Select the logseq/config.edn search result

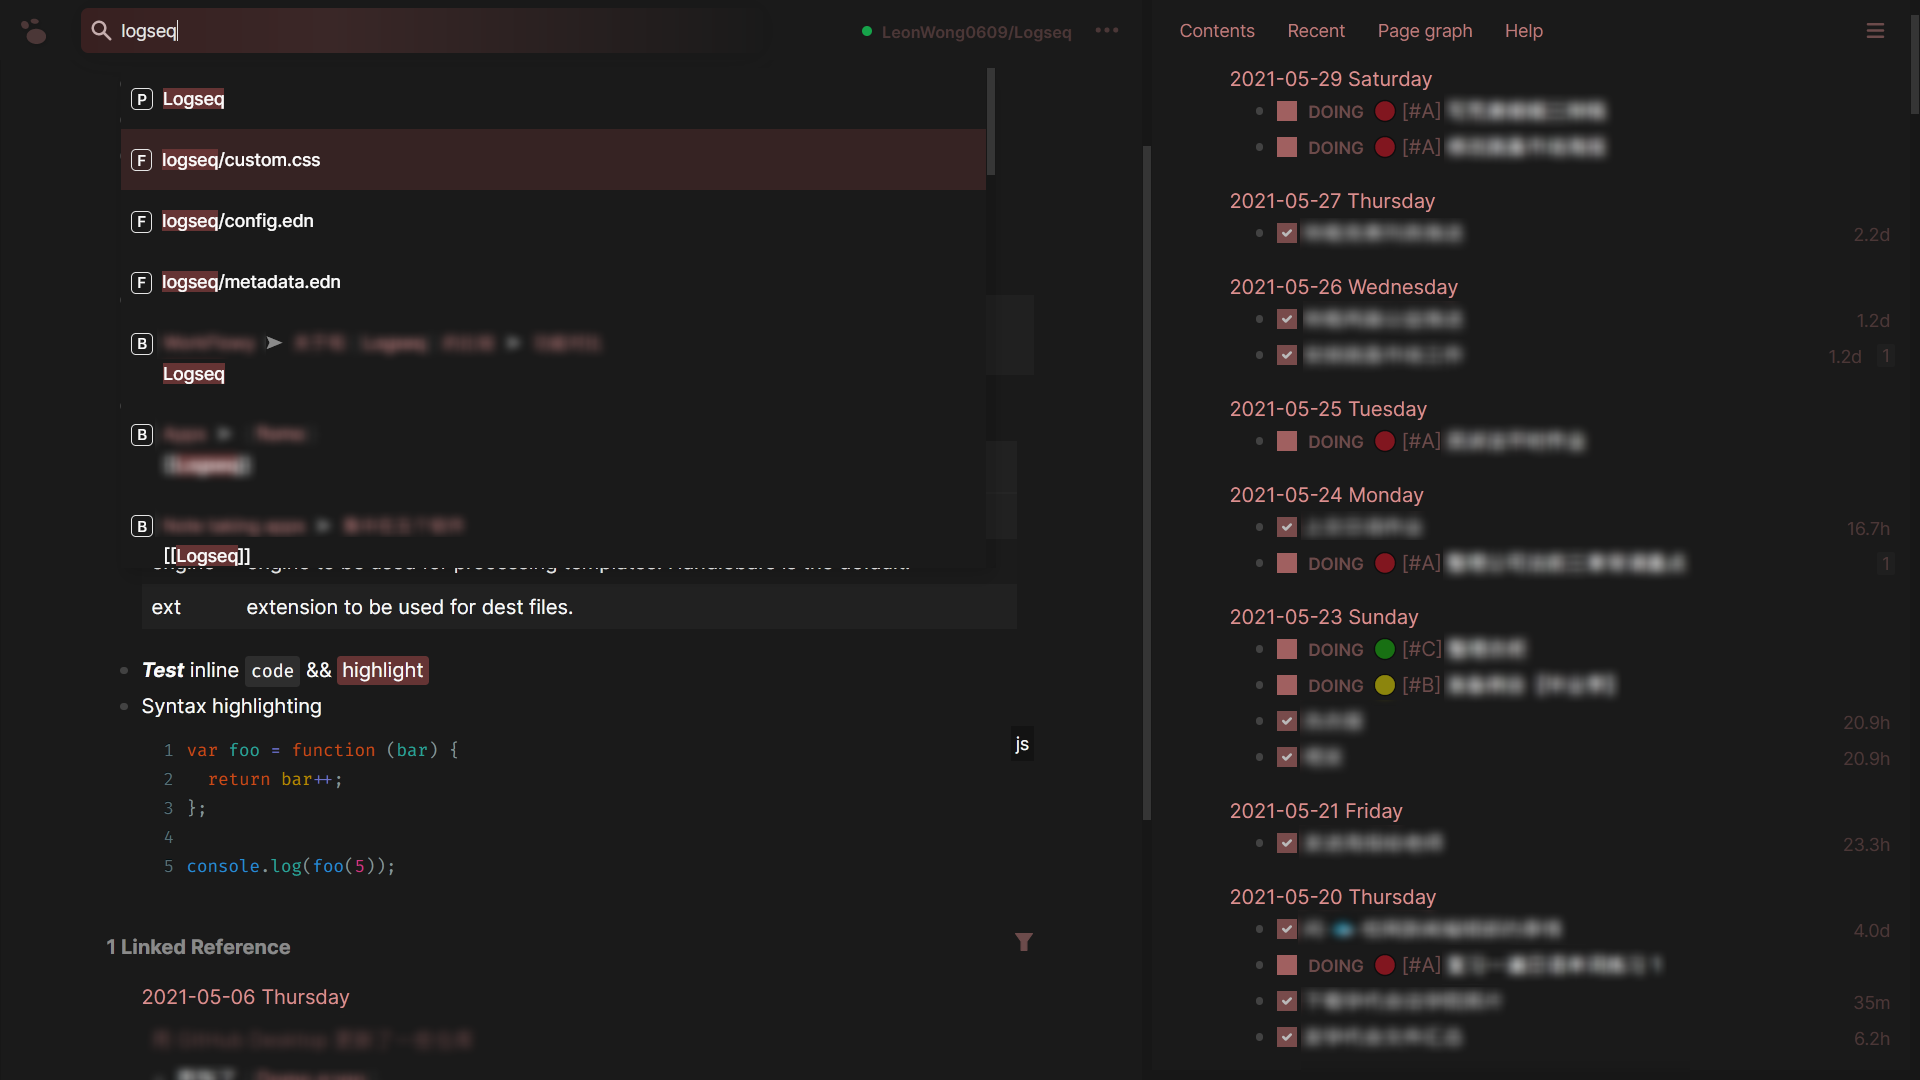[237, 221]
